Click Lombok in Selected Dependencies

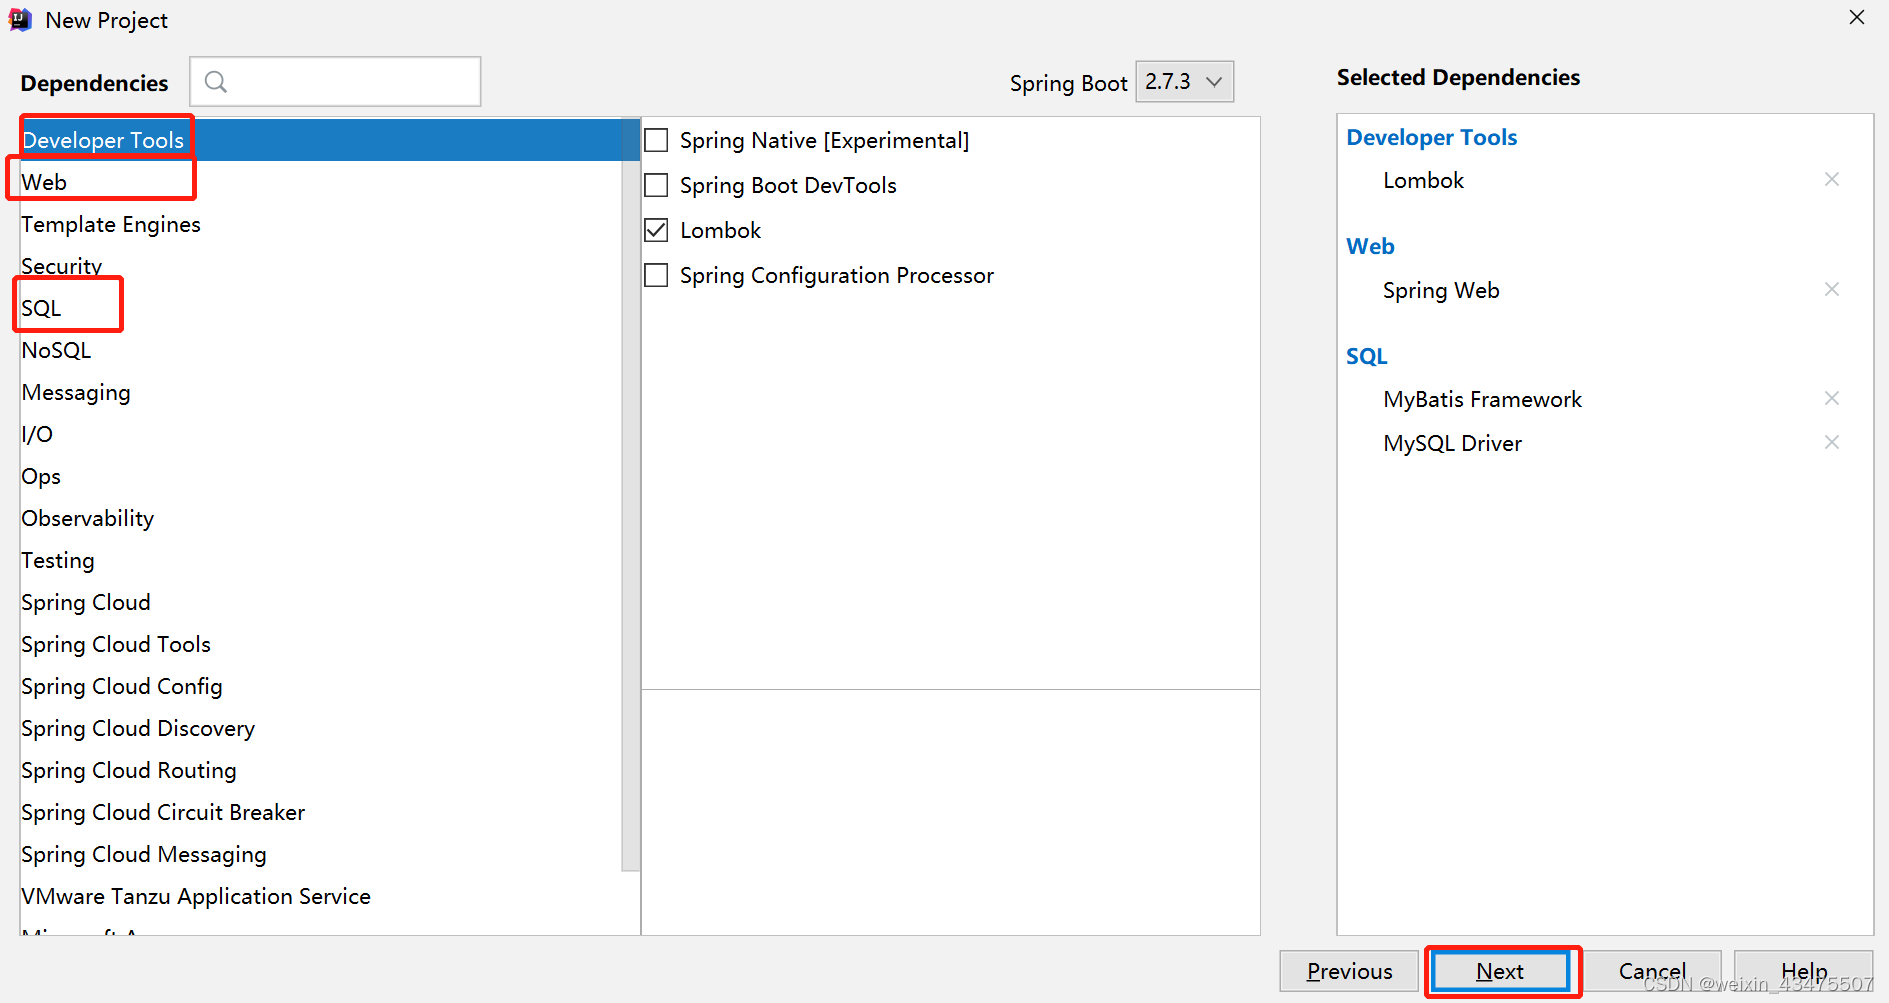tap(1423, 180)
